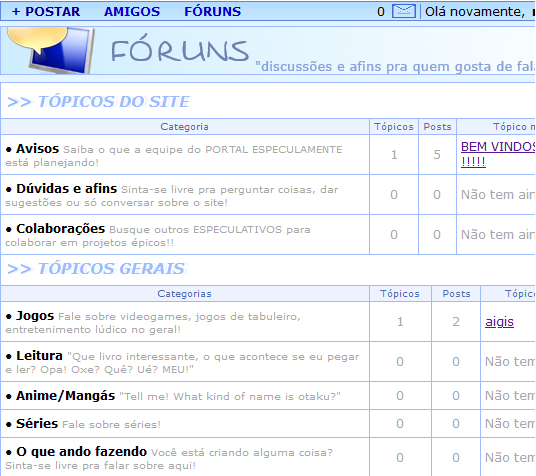536x476 pixels.
Task: Open the Avisos forum category
Action: (x=37, y=149)
